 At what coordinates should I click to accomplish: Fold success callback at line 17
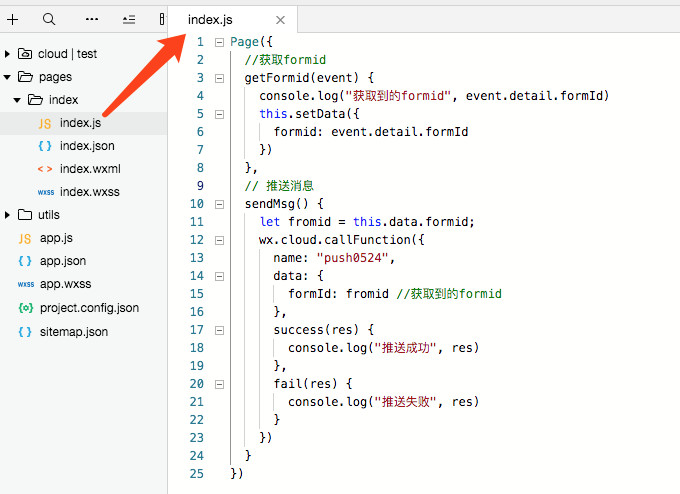(220, 330)
